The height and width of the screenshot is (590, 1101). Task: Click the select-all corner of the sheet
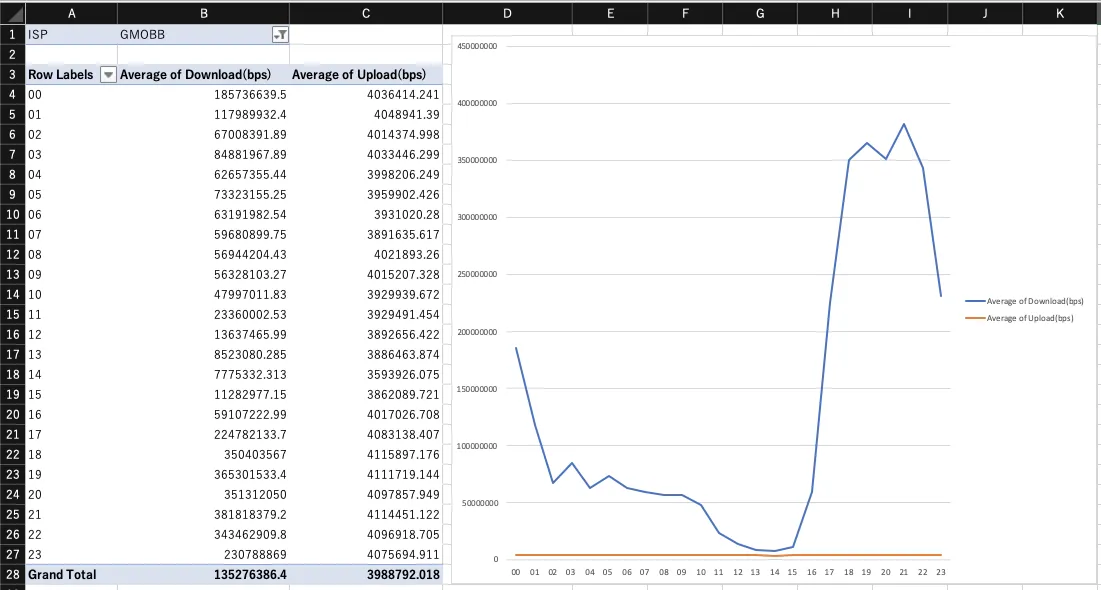pos(11,13)
